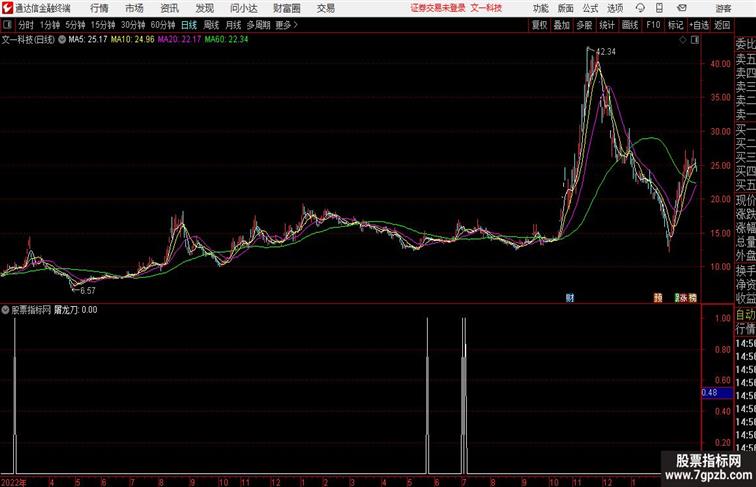Click the Tongdaxin red logo icon

point(7,8)
